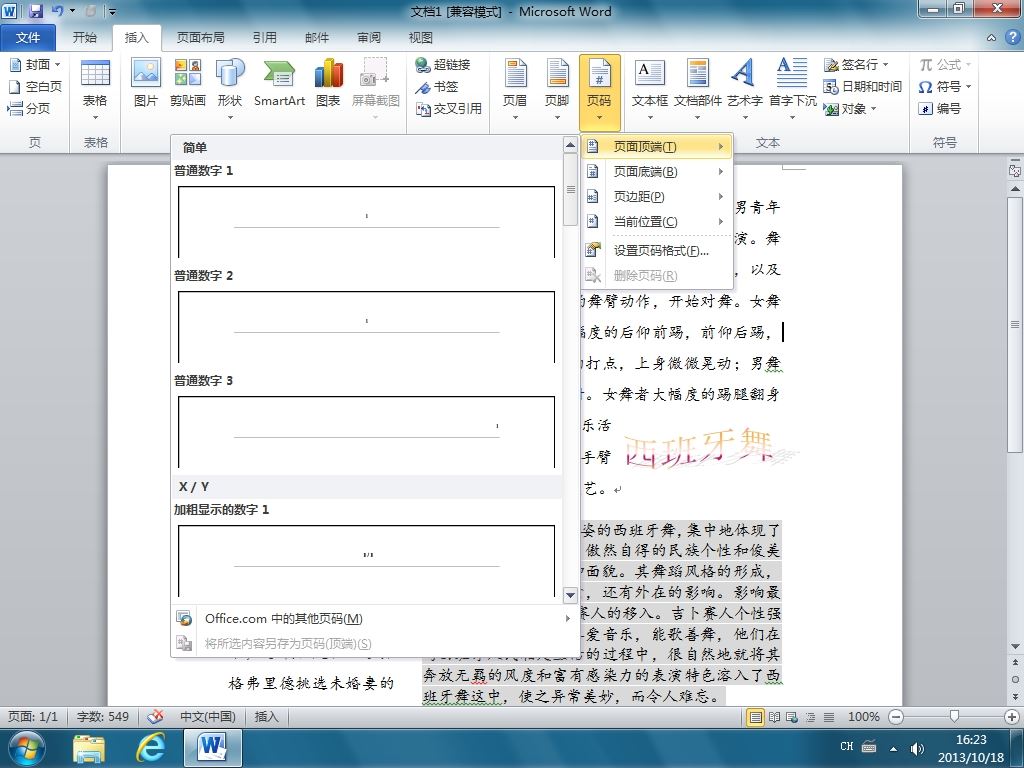Insert an Object (对象)
1024x768 pixels.
coord(850,108)
